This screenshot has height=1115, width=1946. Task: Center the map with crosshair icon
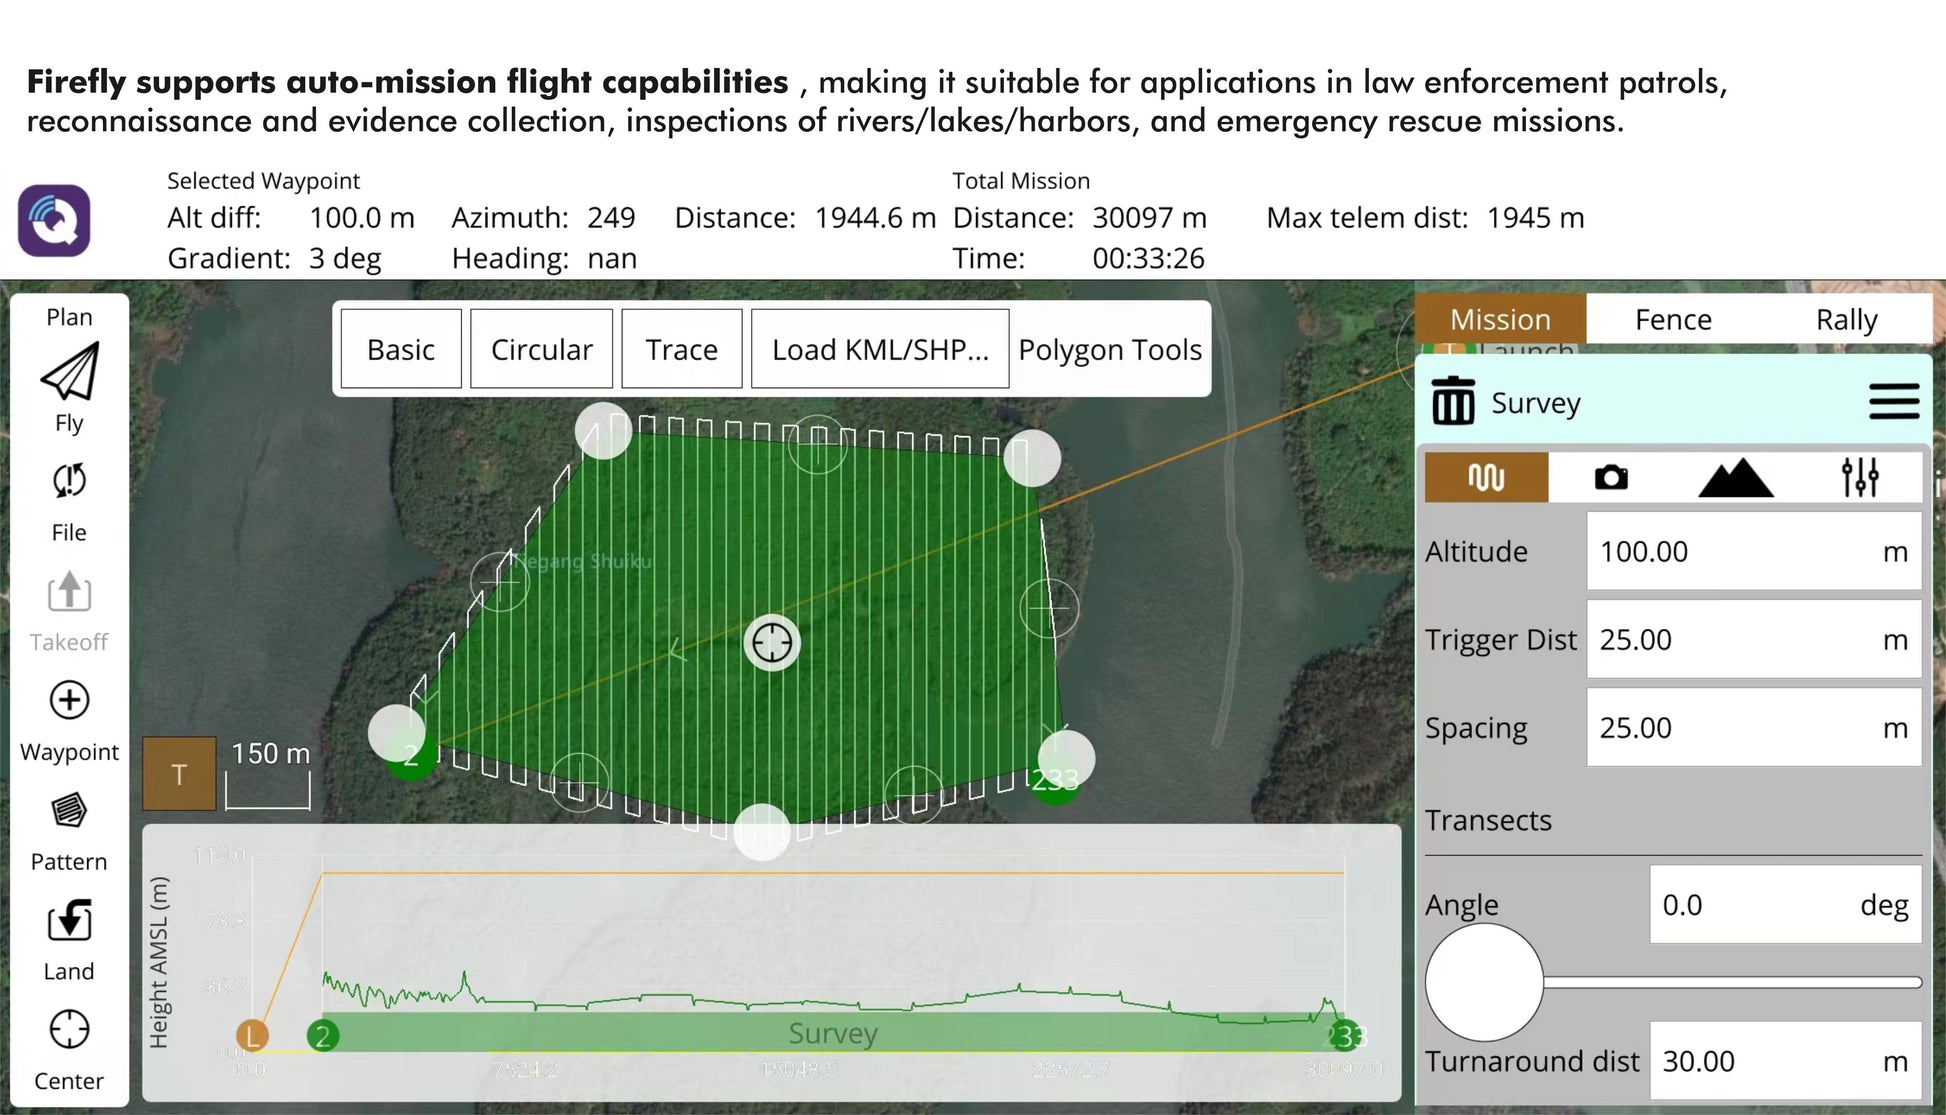point(69,1029)
